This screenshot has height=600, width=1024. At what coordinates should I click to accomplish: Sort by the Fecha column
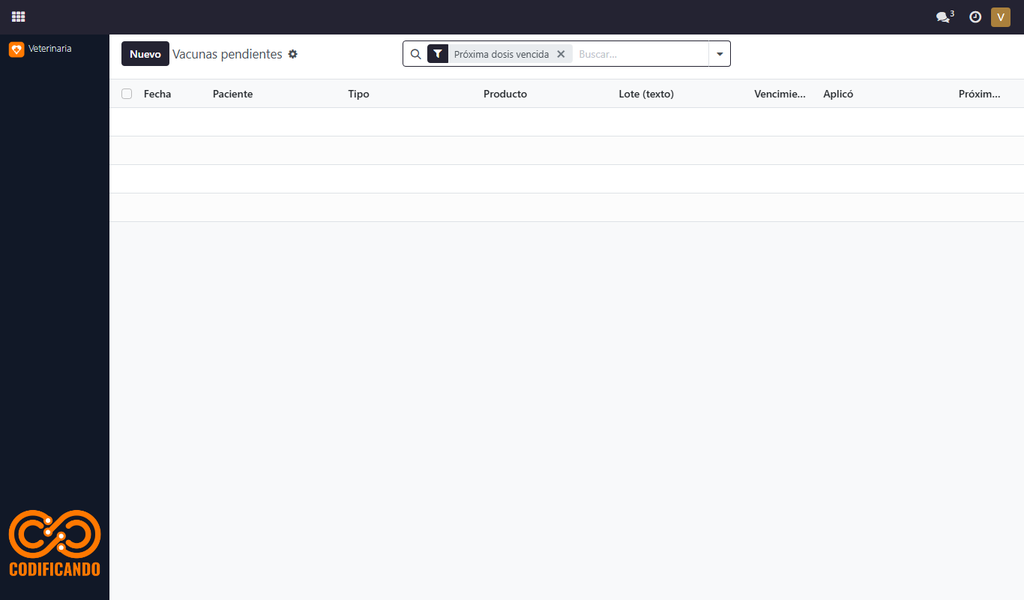coord(157,94)
